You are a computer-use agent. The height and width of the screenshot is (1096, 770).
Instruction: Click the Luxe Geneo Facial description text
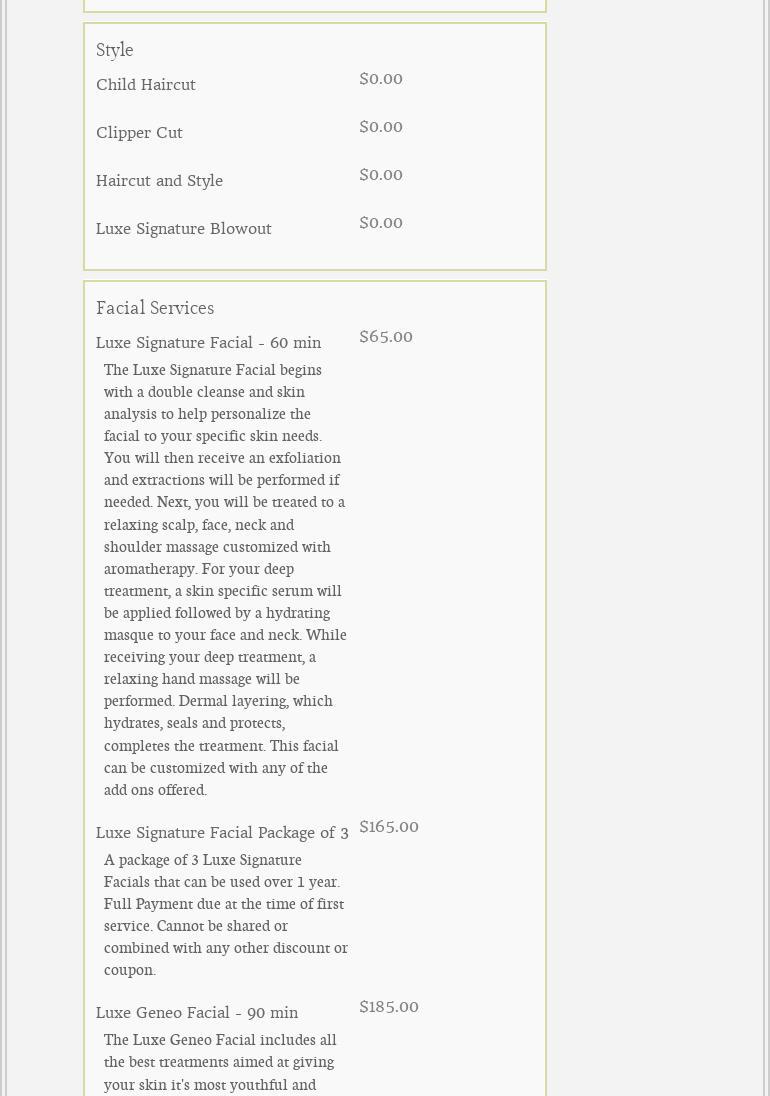[220, 1062]
